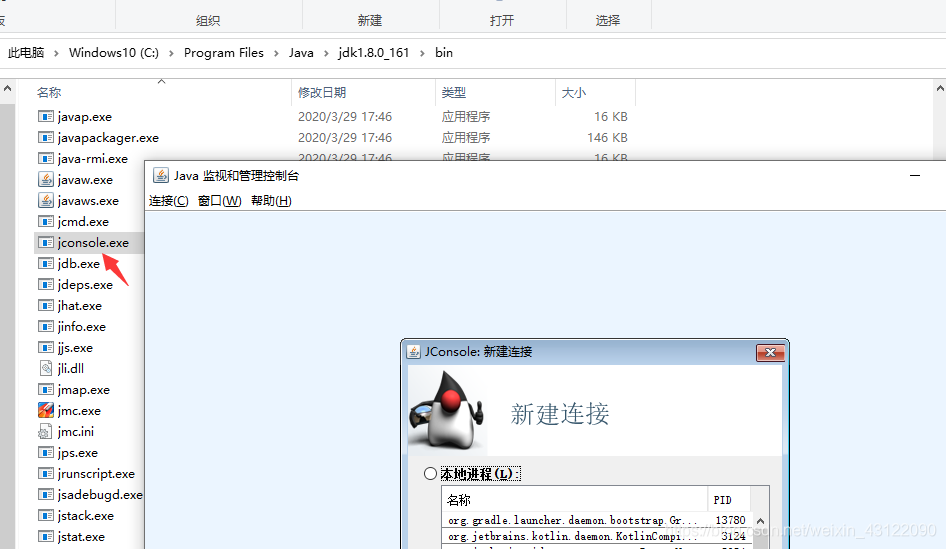Expand the chevron after Windows10 (C:)
The image size is (946, 549).
pyautogui.click(x=171, y=53)
